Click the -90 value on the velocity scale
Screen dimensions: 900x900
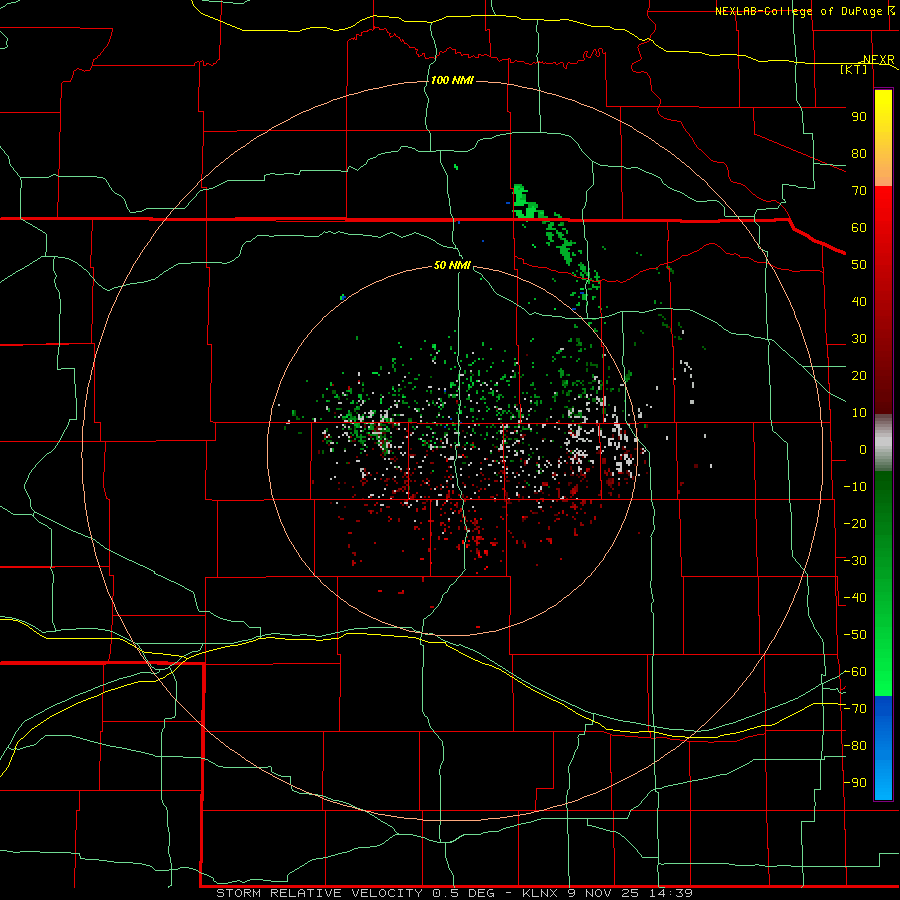(x=855, y=783)
